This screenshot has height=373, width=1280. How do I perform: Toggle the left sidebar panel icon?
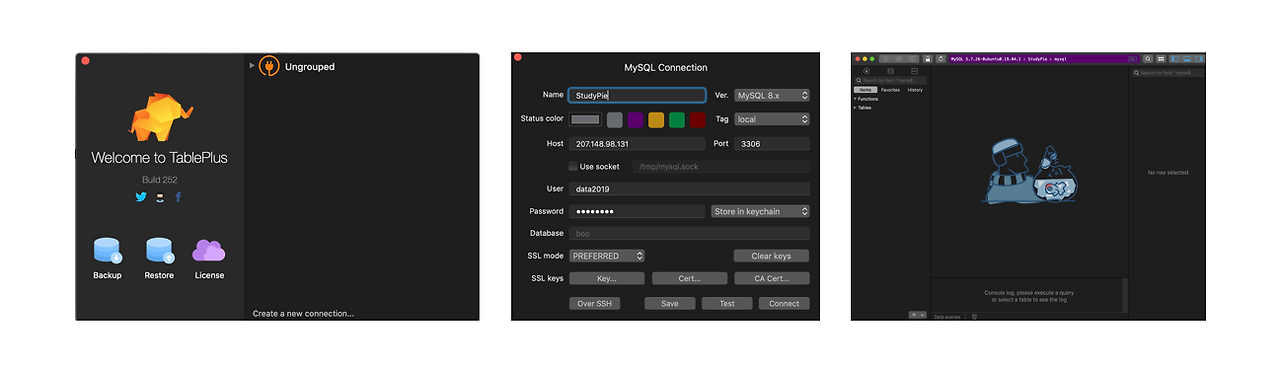[1175, 59]
